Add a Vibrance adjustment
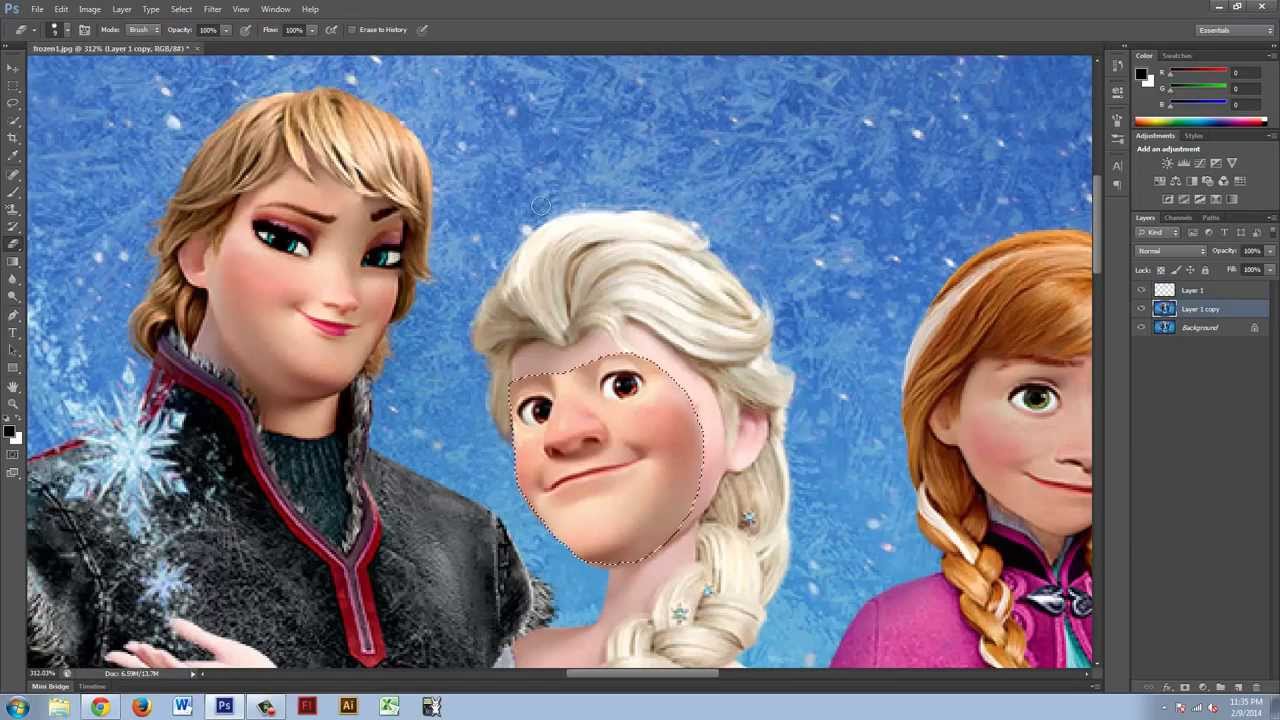Image resolution: width=1280 pixels, height=720 pixels. click(1231, 163)
